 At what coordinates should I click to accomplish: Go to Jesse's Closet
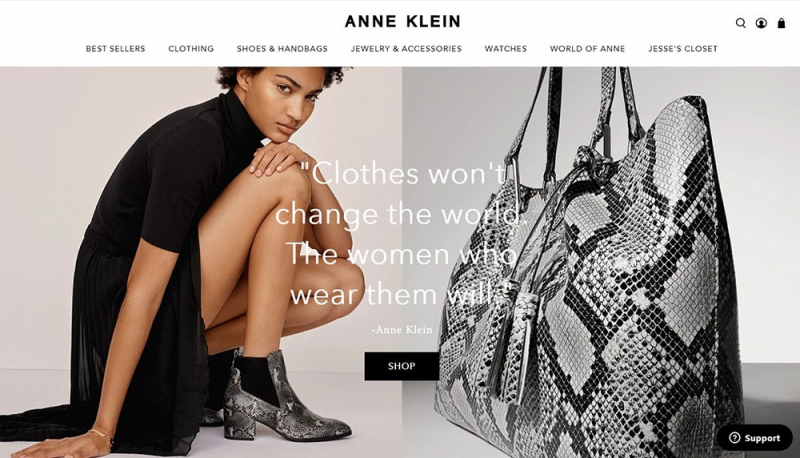[x=683, y=48]
